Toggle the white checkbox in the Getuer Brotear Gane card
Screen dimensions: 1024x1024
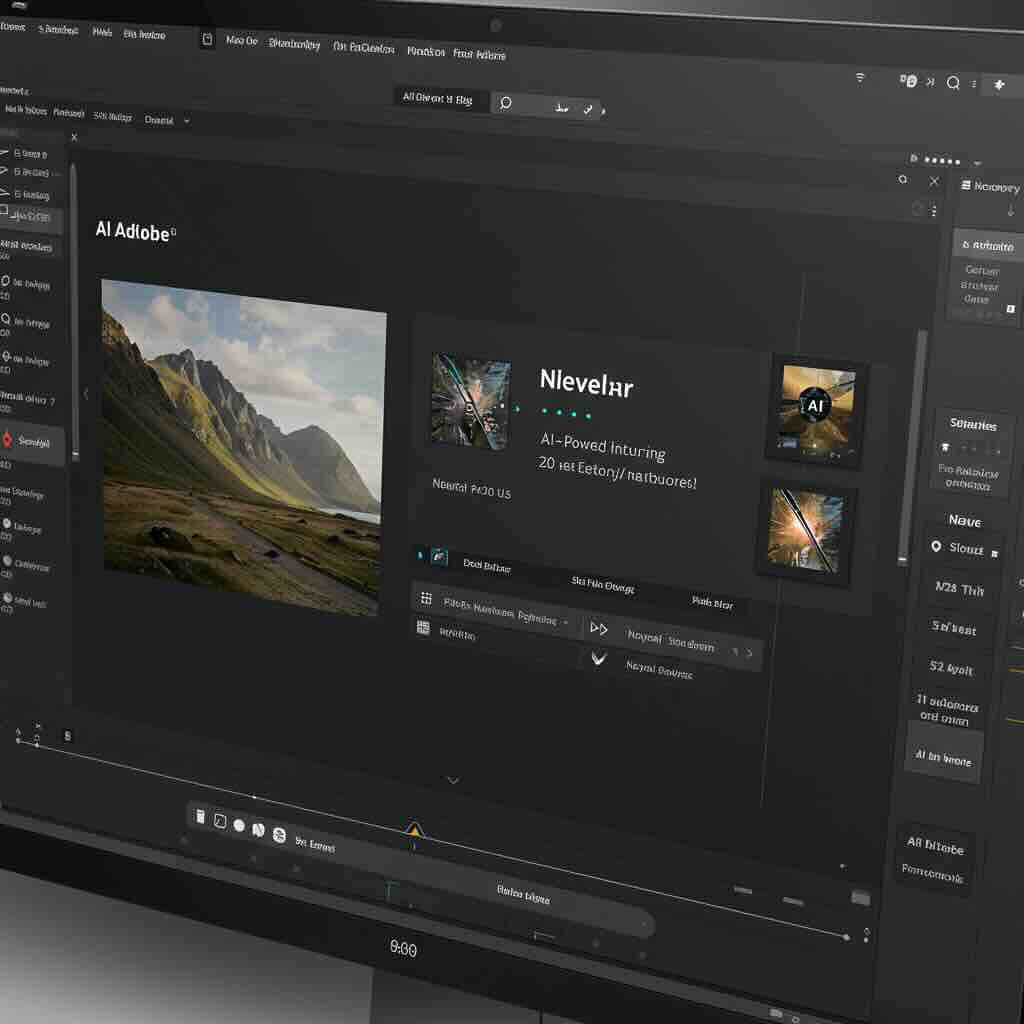(x=1010, y=309)
